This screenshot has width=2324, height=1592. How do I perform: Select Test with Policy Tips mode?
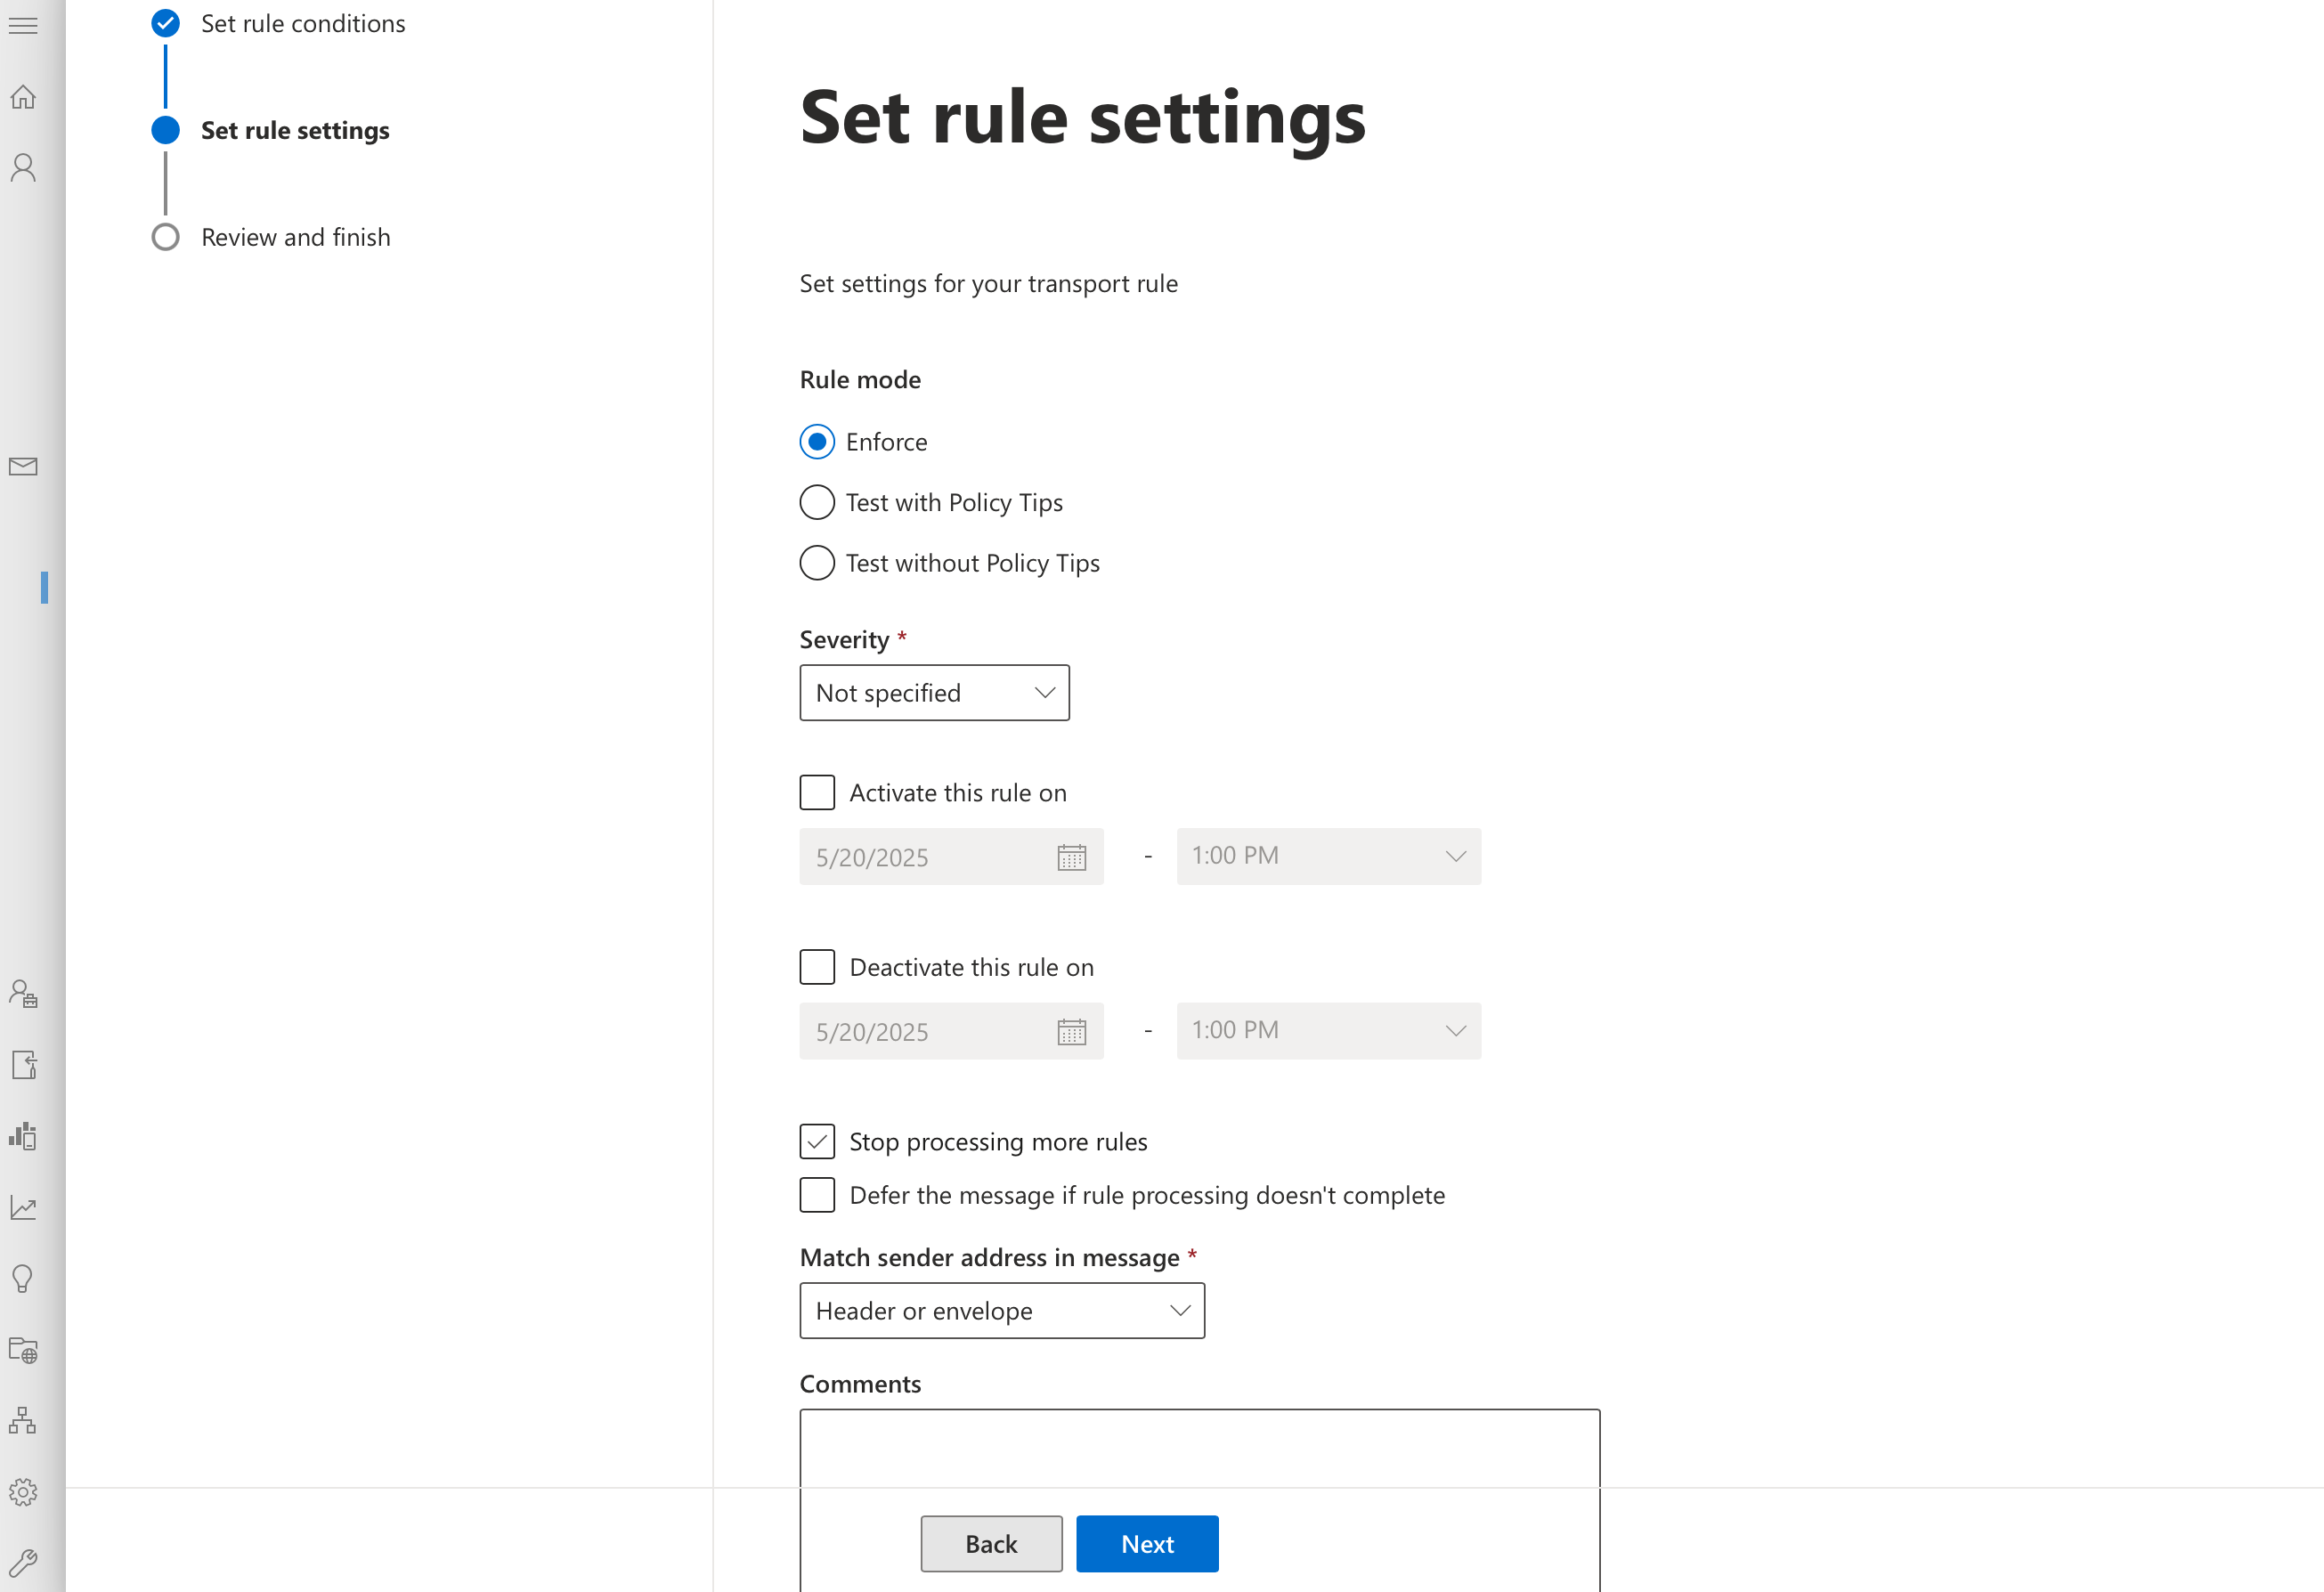817,502
